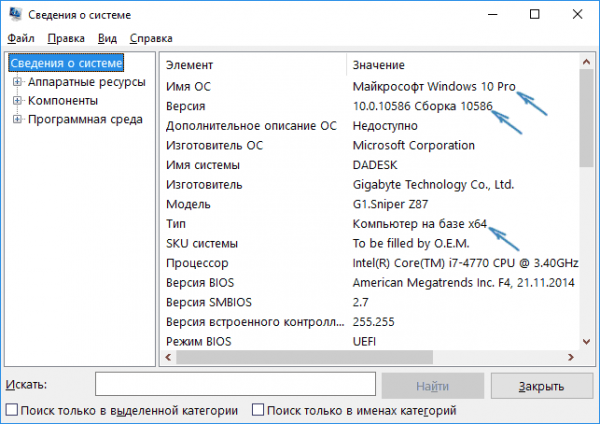Click the System Information title bar icon
The height and width of the screenshot is (424, 600).
15,14
